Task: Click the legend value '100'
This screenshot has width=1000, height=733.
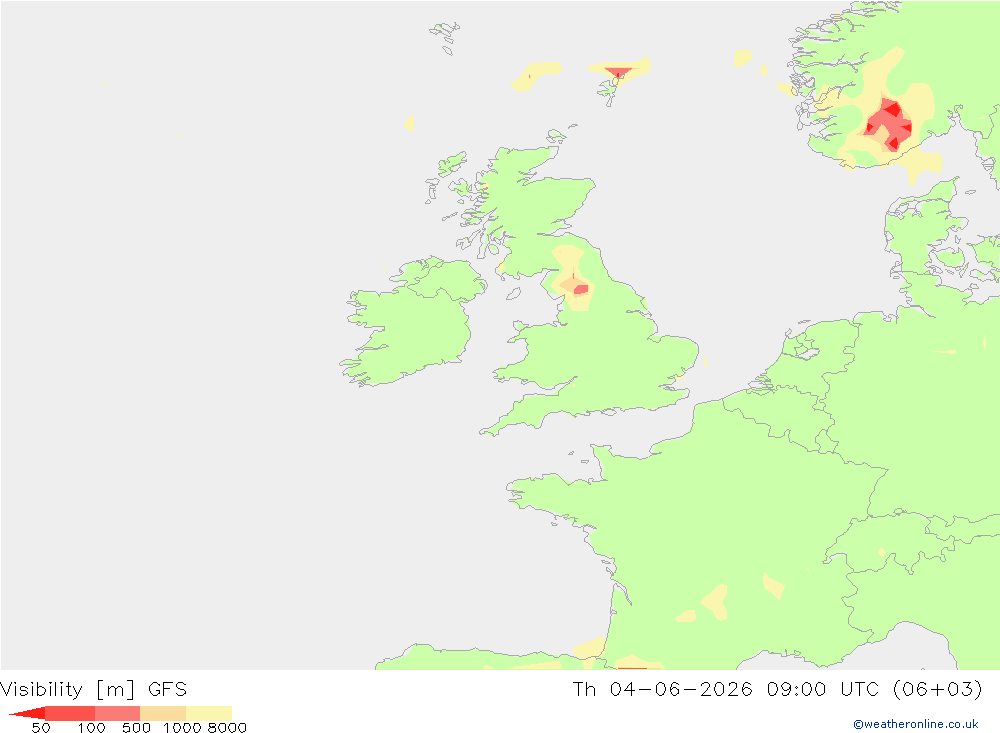Action: click(91, 728)
